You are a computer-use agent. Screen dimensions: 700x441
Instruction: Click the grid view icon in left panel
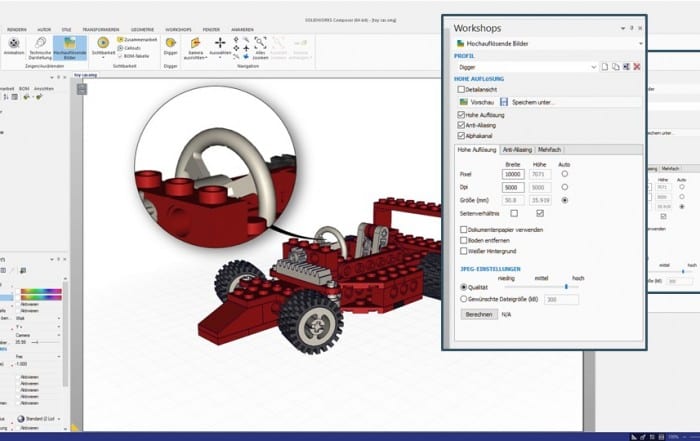(15, 97)
